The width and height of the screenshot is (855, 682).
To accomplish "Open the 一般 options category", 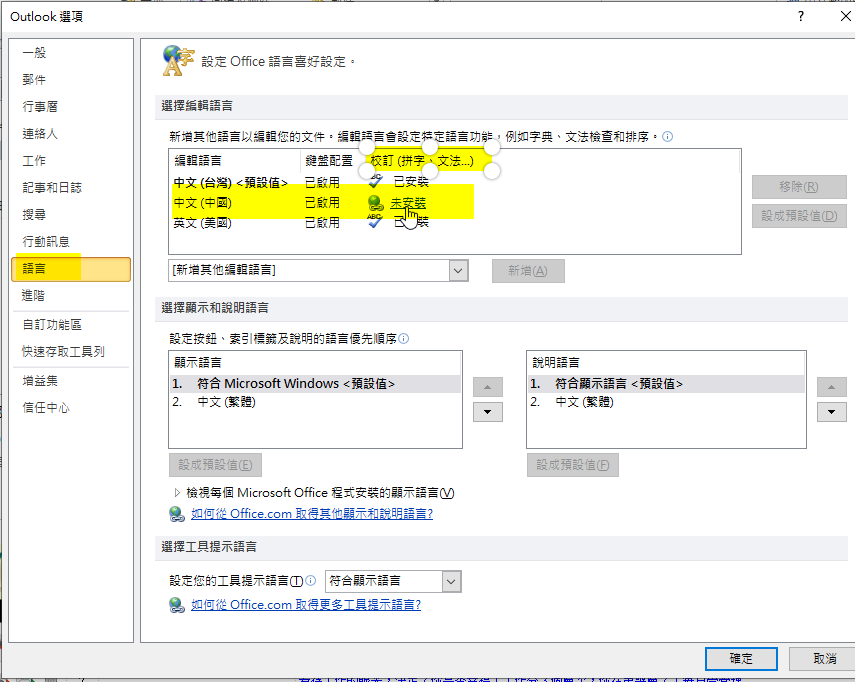I will click(71, 53).
